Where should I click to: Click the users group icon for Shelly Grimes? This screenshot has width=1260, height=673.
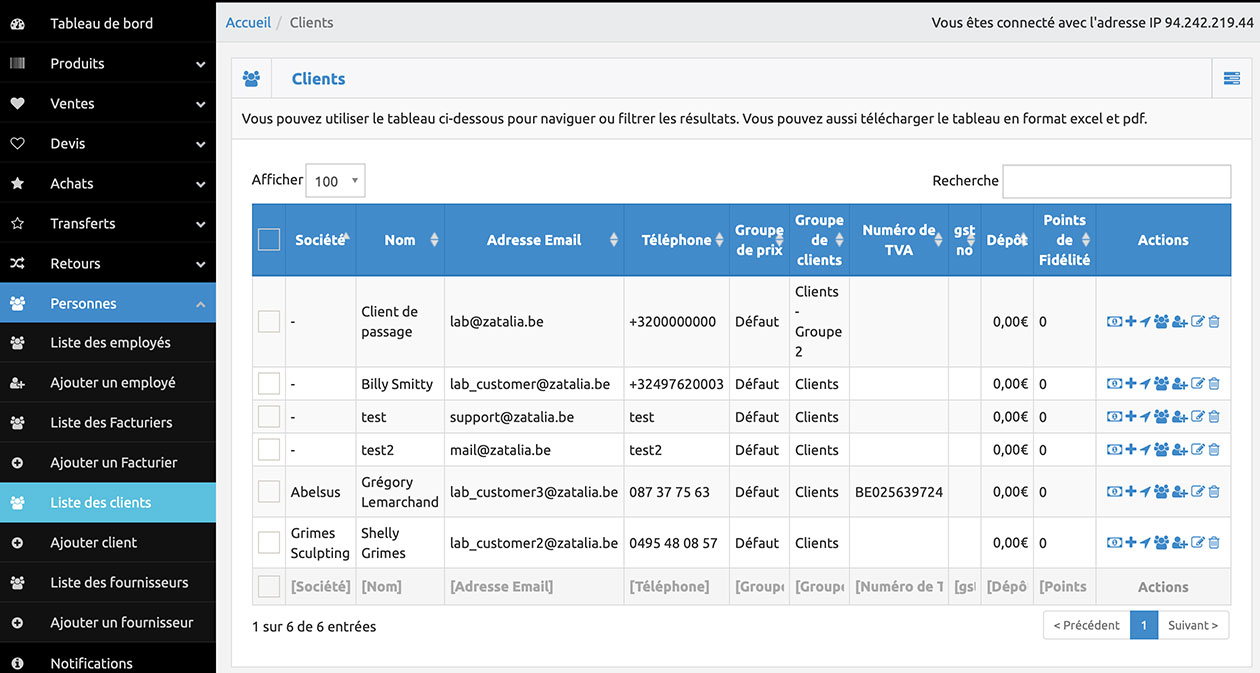tap(1161, 543)
